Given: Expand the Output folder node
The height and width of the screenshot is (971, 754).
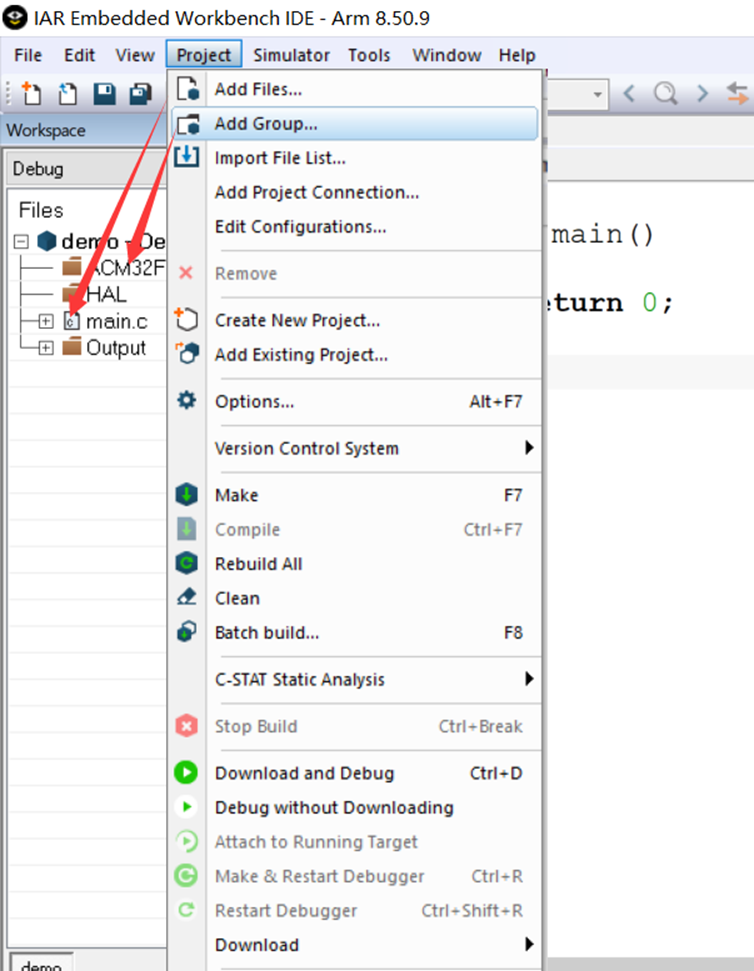Looking at the screenshot, I should point(45,348).
